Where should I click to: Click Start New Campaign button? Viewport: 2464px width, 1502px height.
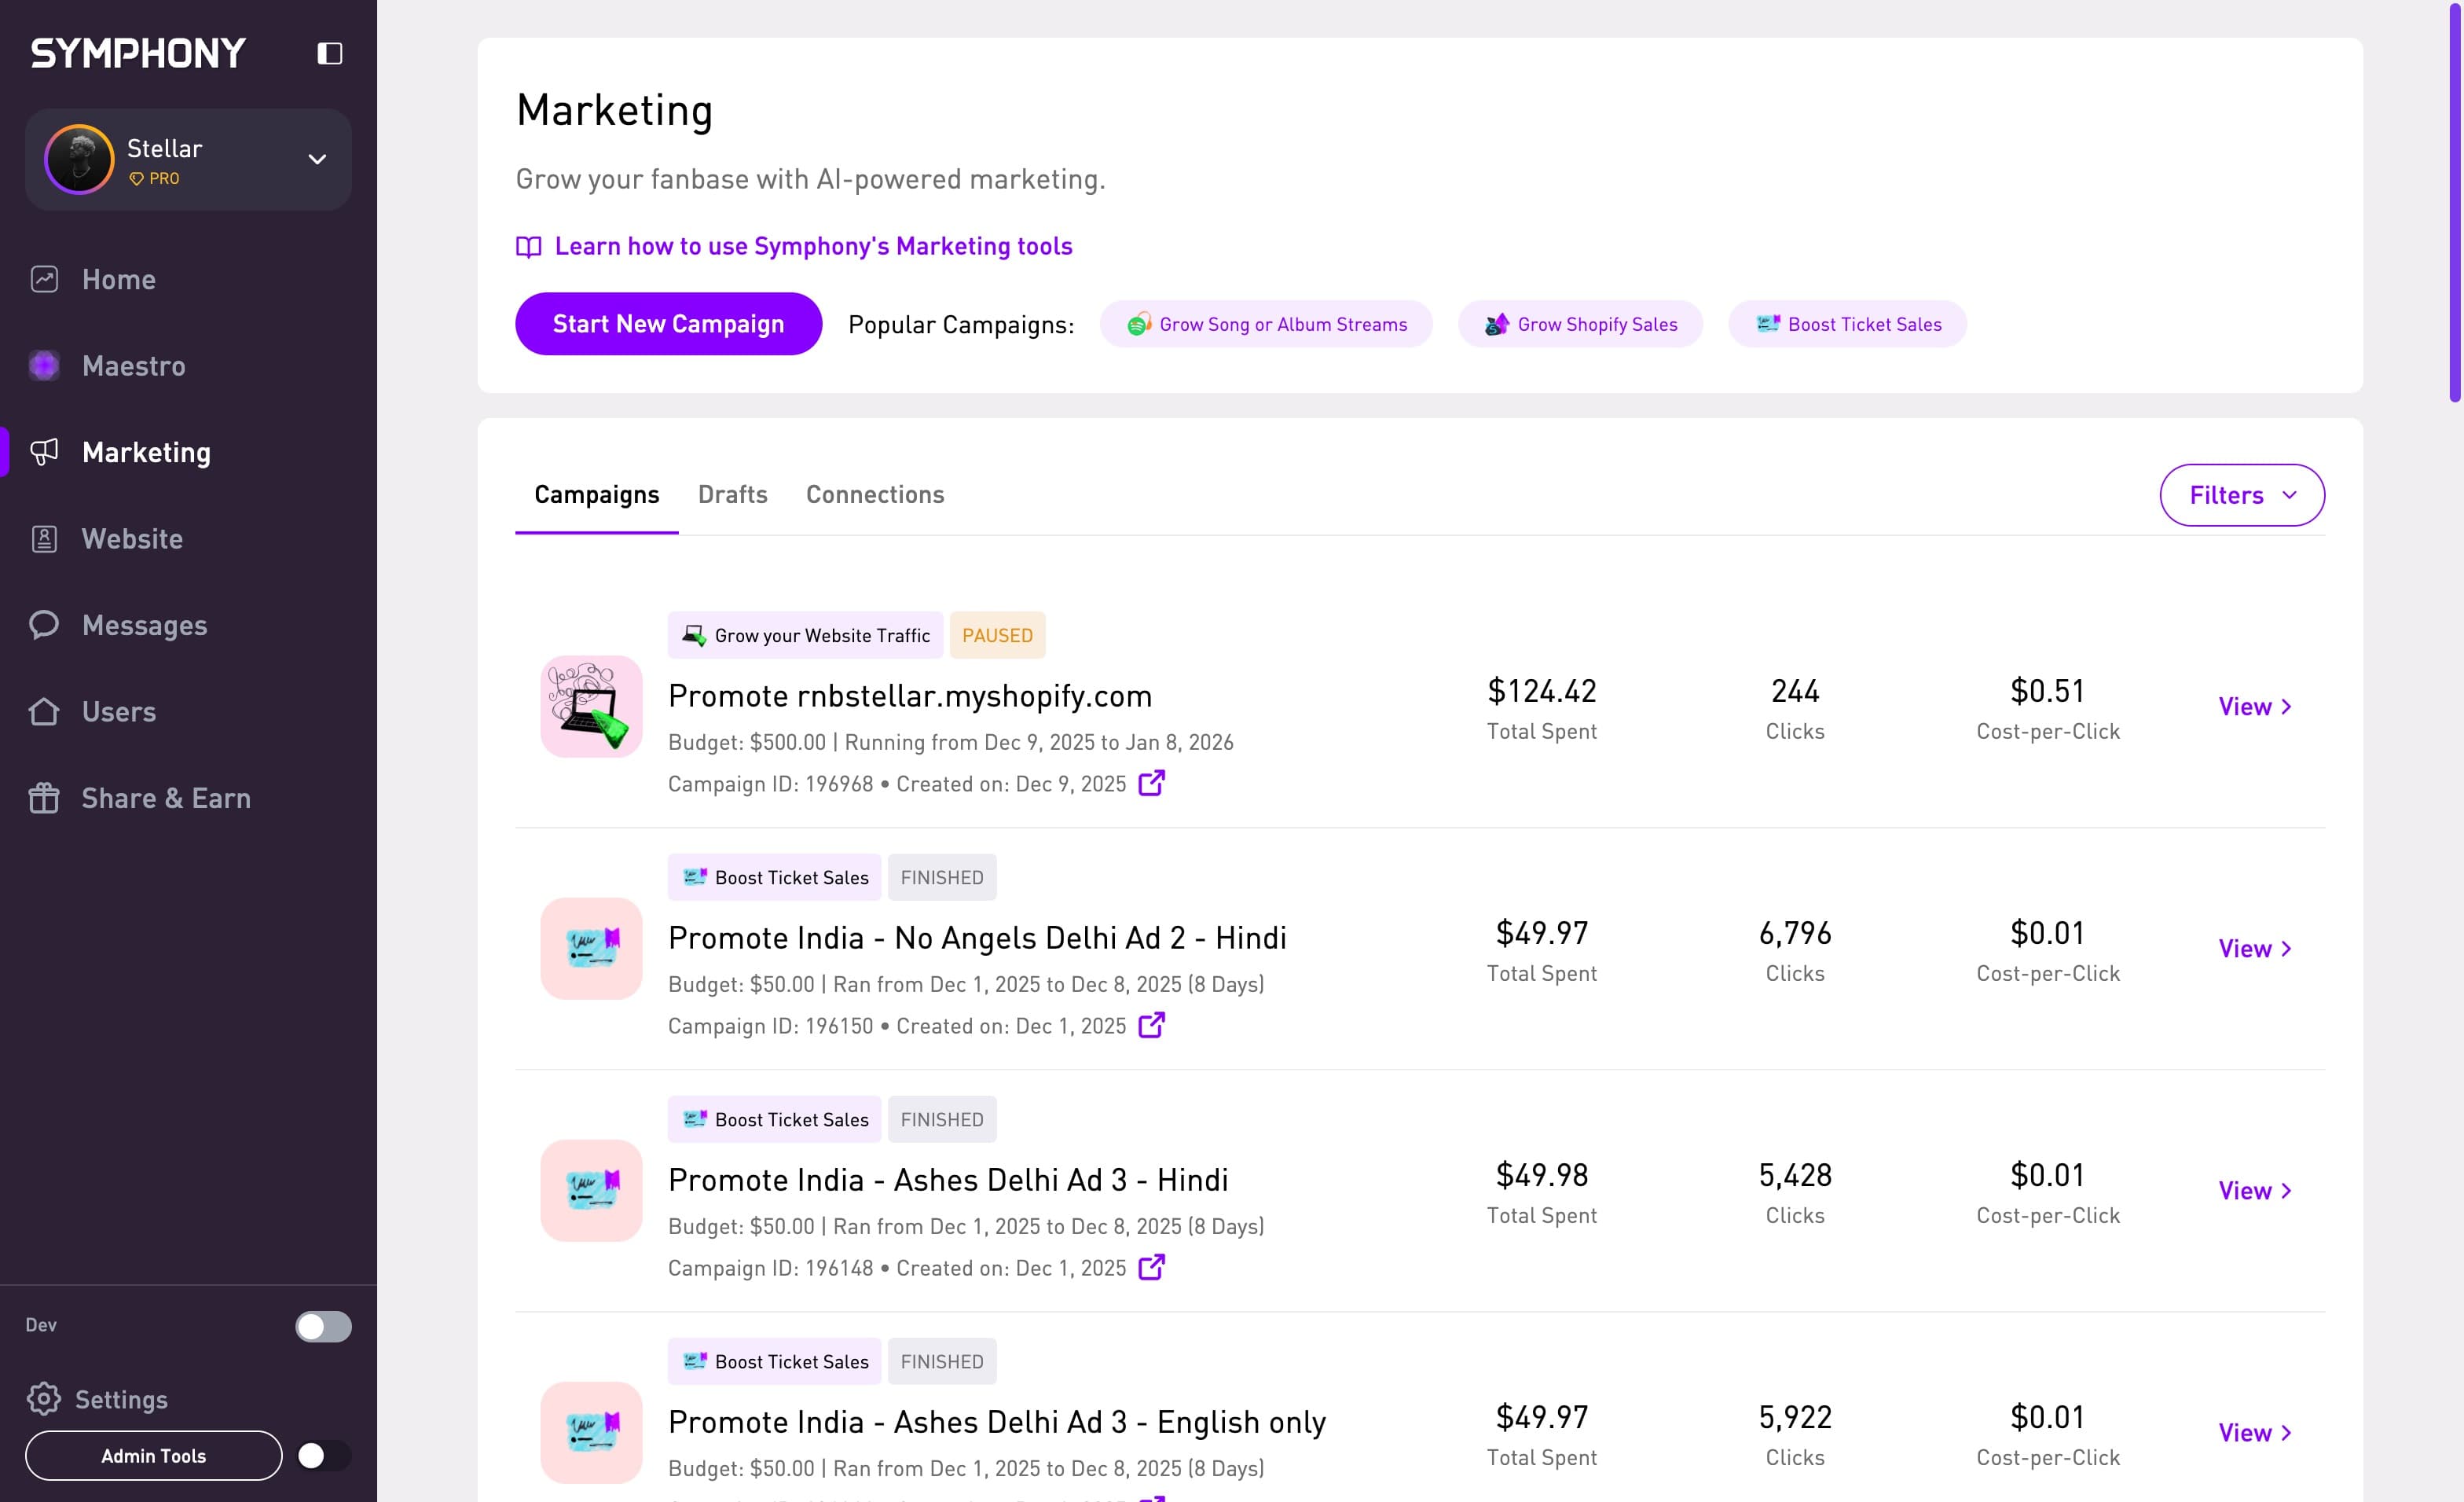[x=668, y=324]
